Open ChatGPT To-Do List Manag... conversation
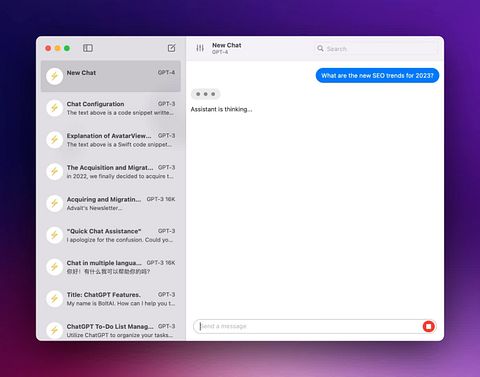The image size is (480, 377). [x=111, y=328]
